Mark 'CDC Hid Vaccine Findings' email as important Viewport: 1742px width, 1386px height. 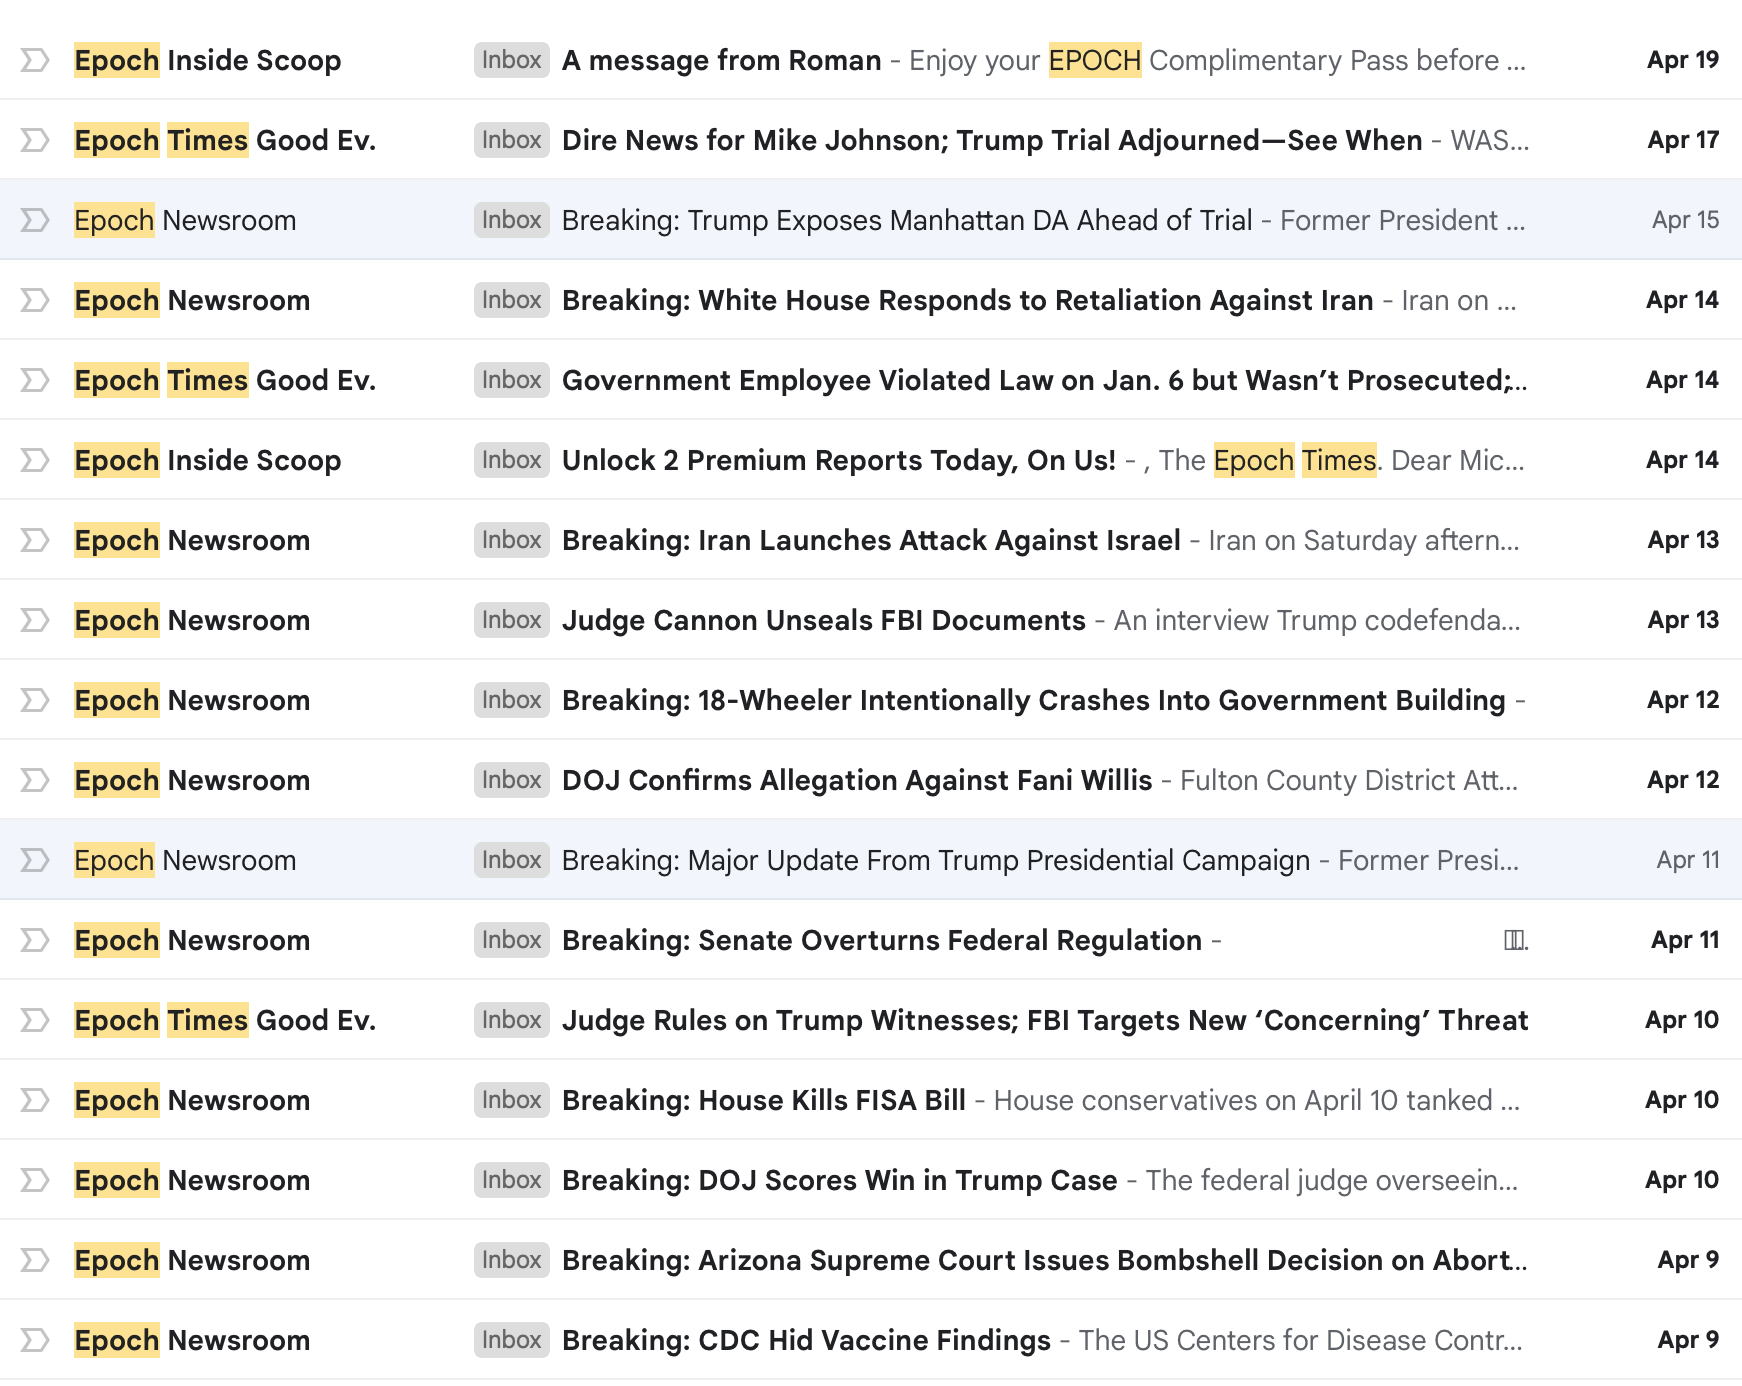35,1340
